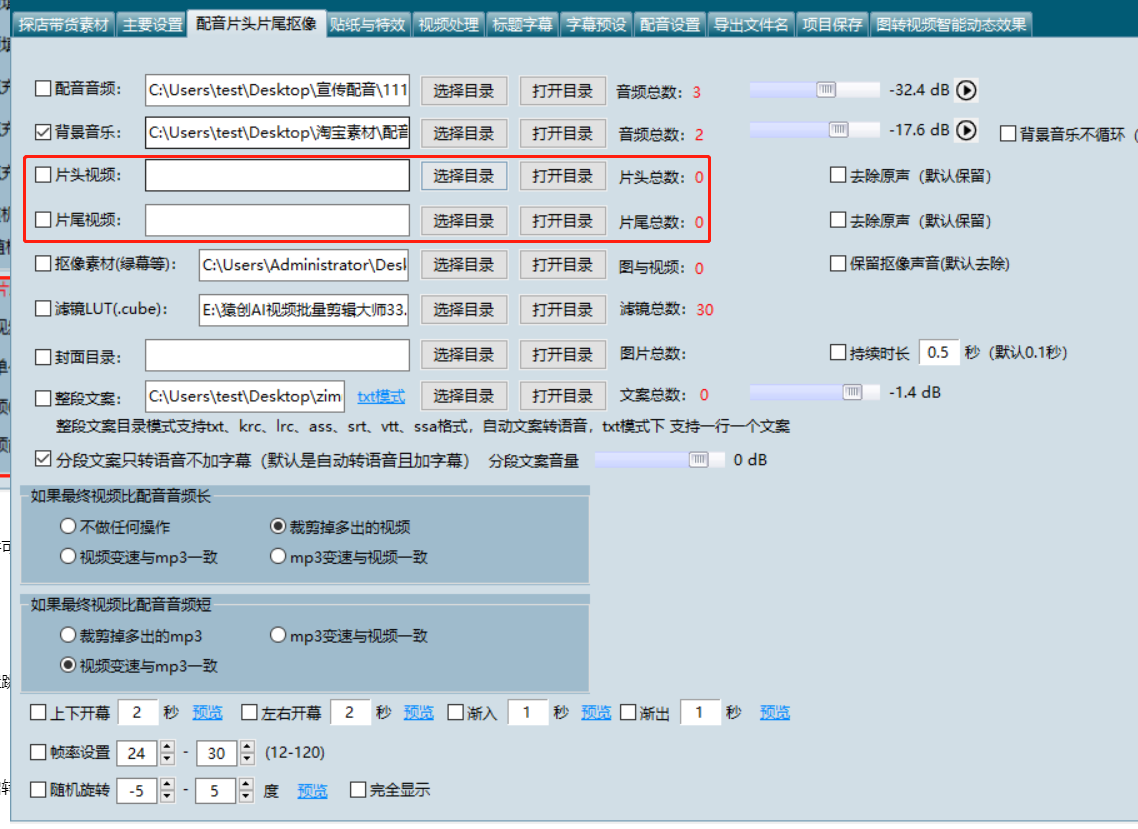Screen dimensions: 1138x829
Task: Open the 图转视频智能动态效果 tab
Action: [x=951, y=25]
